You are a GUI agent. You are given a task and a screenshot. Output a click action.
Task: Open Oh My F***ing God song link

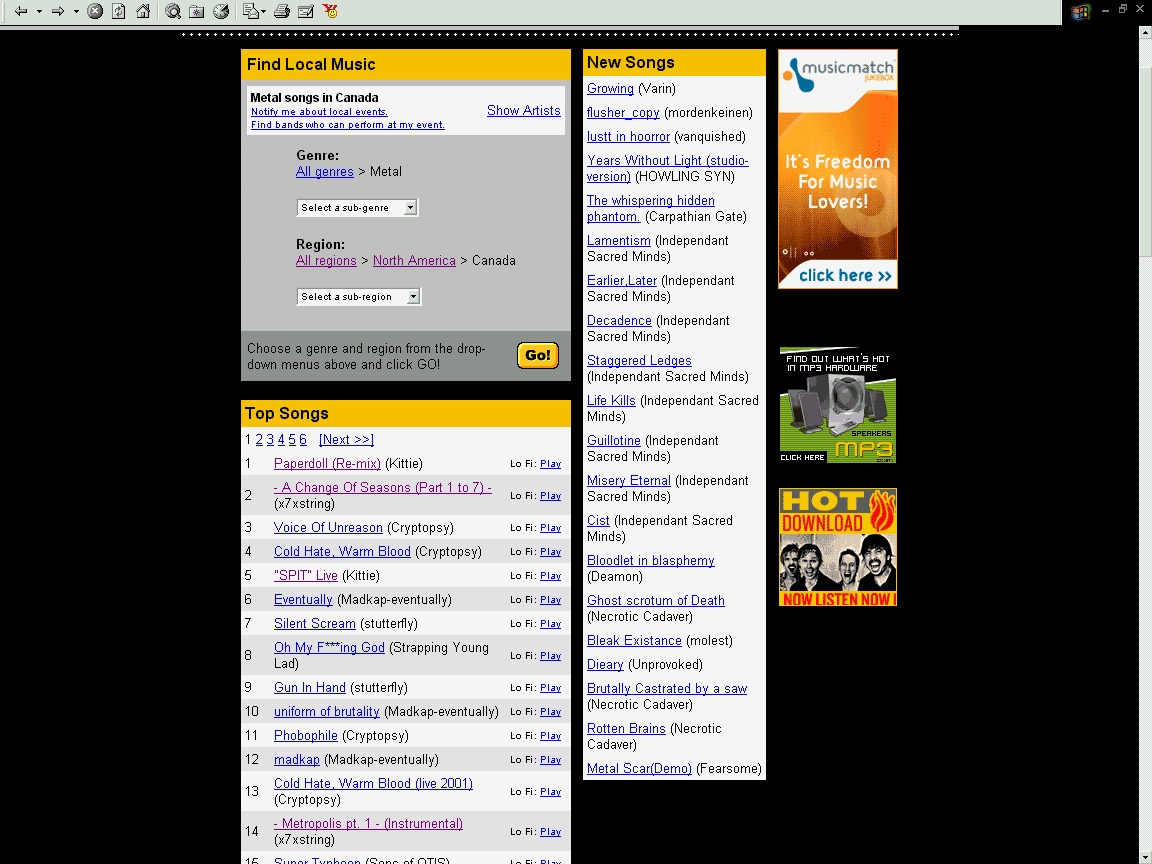point(329,647)
